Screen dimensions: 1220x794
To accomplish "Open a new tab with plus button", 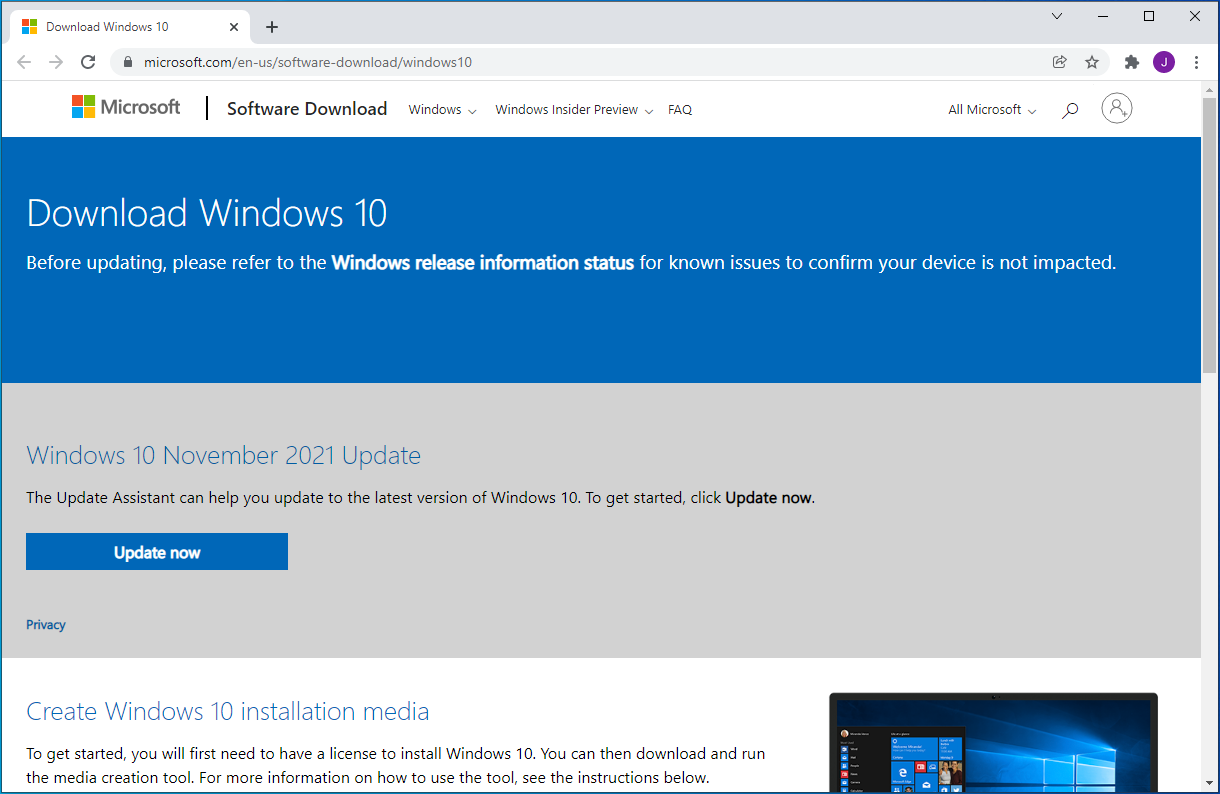I will [272, 27].
